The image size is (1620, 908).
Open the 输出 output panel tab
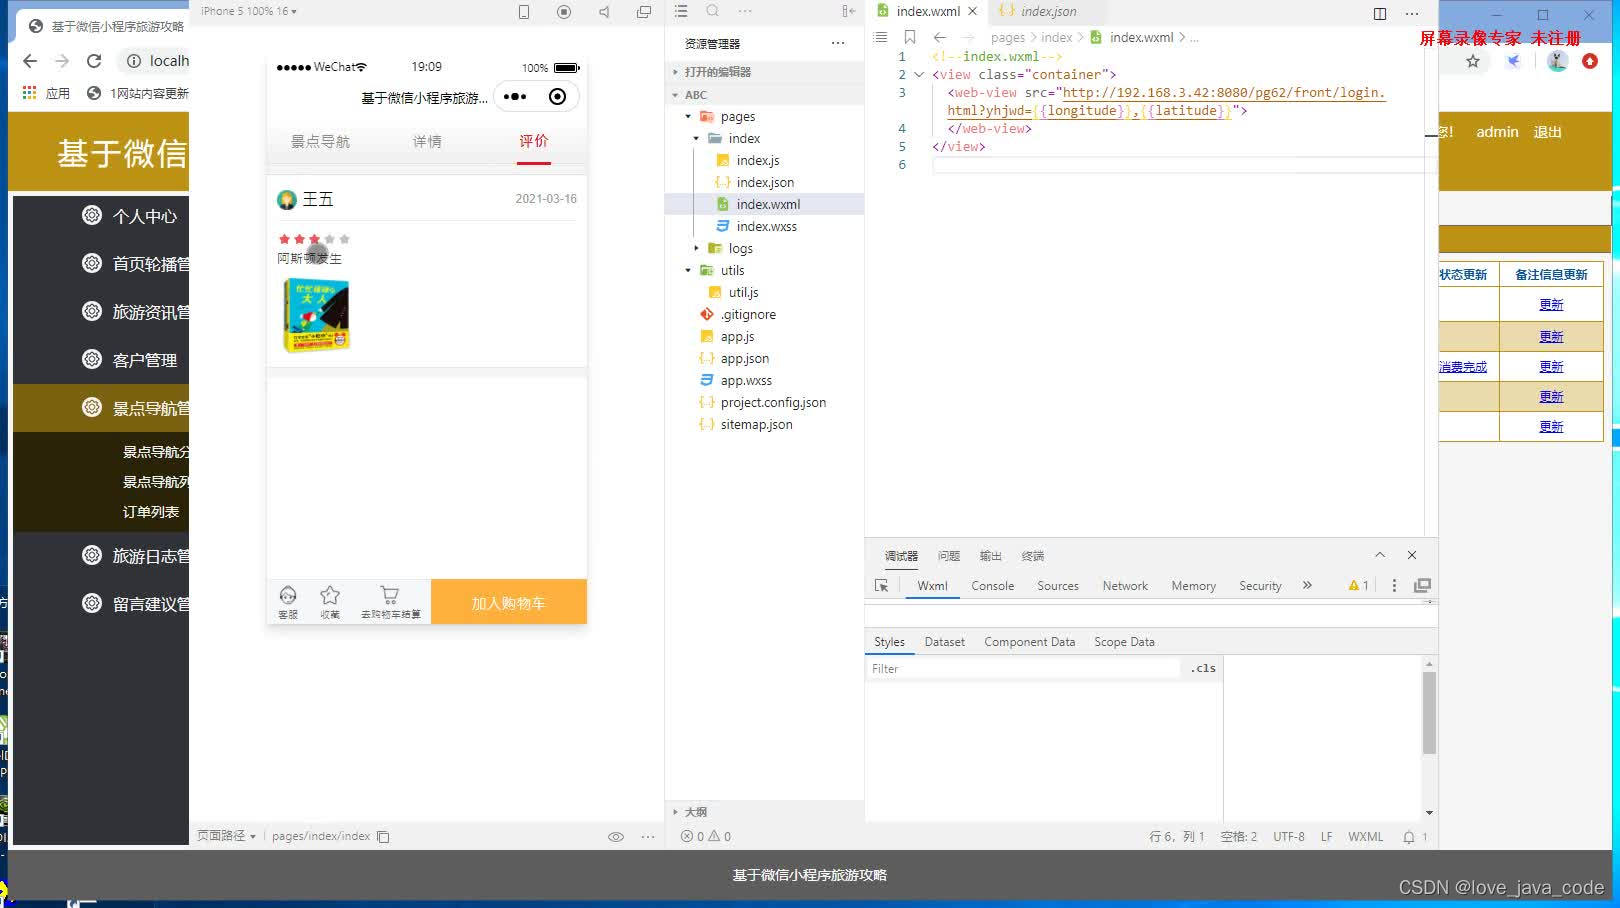click(990, 556)
